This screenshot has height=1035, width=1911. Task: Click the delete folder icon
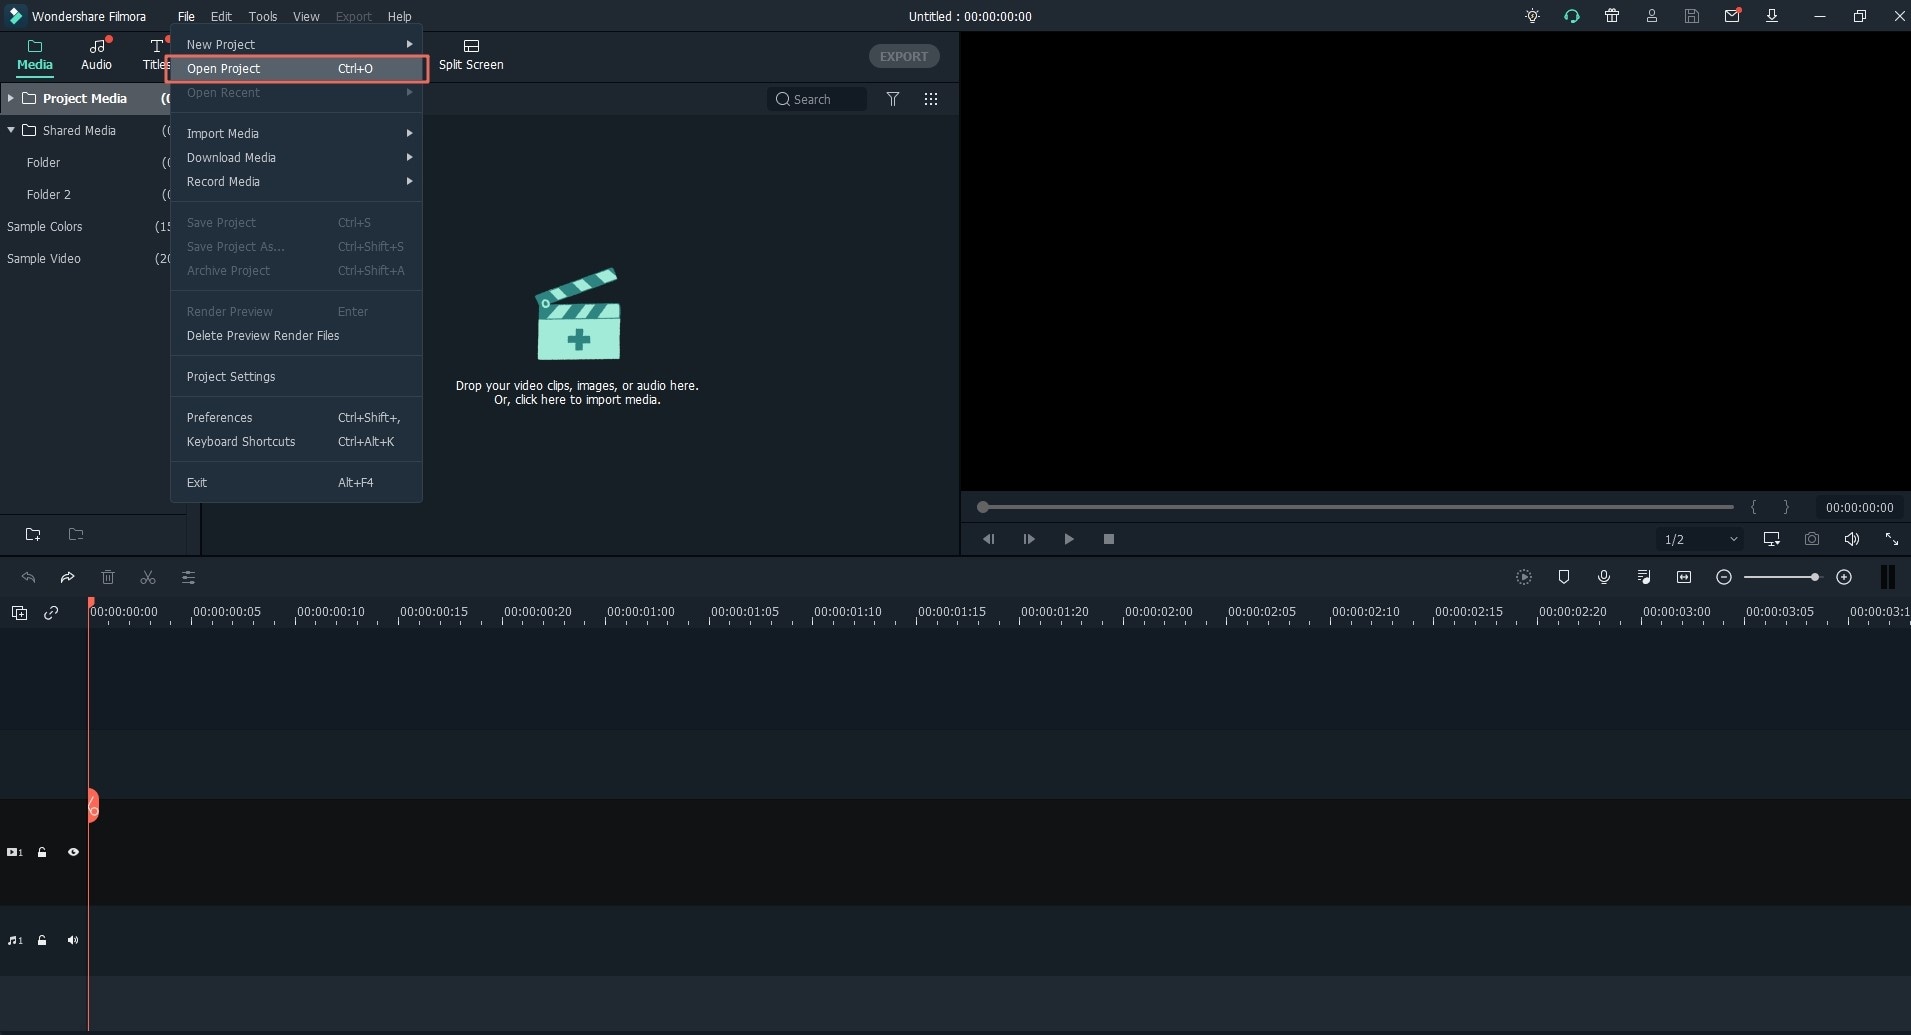76,534
